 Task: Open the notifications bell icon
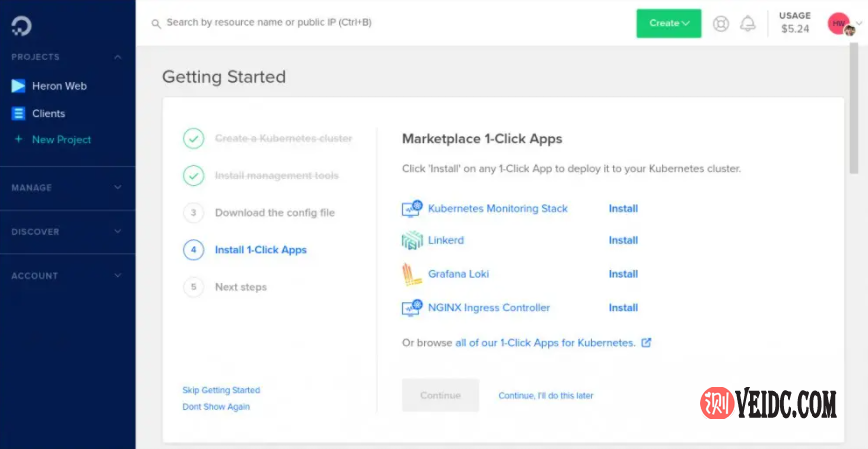tap(747, 23)
